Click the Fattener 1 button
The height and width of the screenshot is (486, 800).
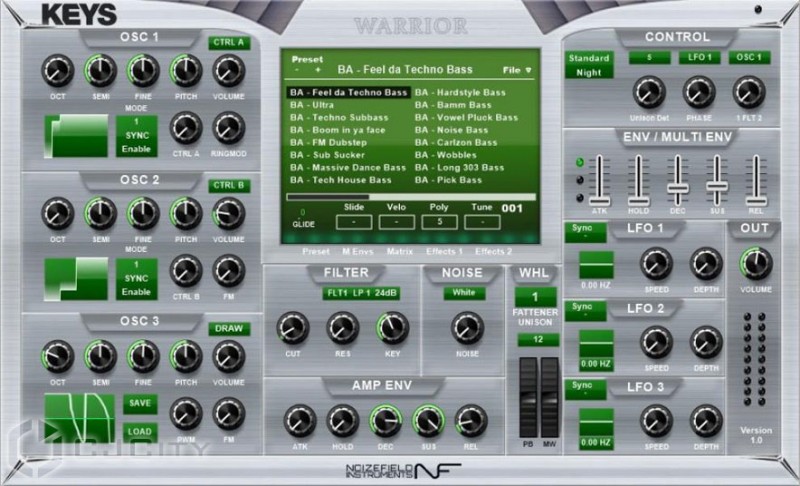535,297
